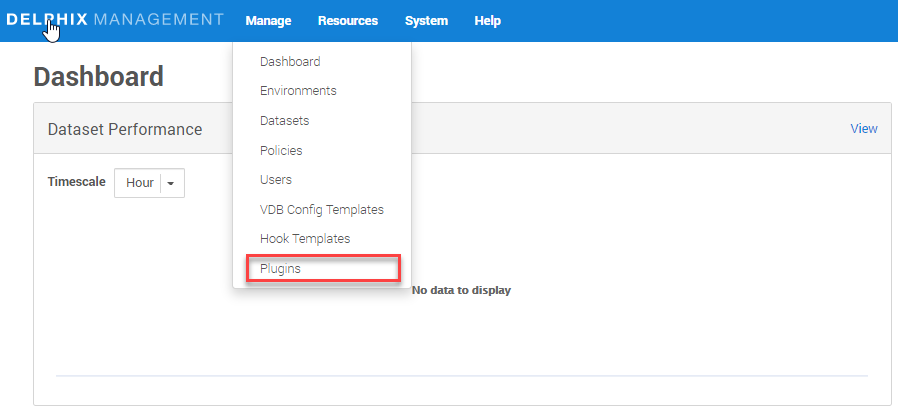Go to Datasets from the menu
The width and height of the screenshot is (898, 410).
coord(284,121)
